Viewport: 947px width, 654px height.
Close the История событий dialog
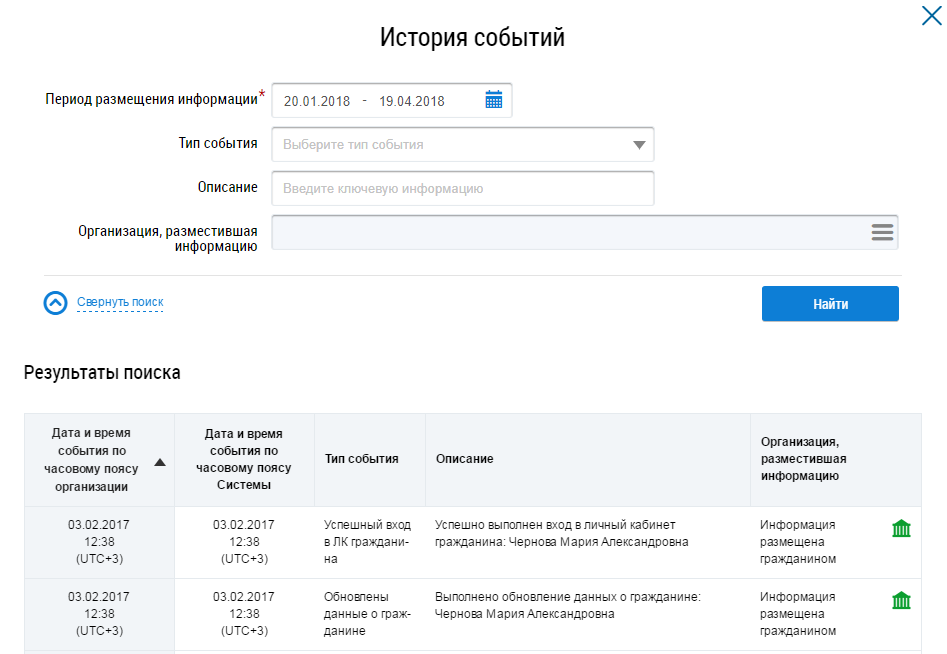point(930,16)
